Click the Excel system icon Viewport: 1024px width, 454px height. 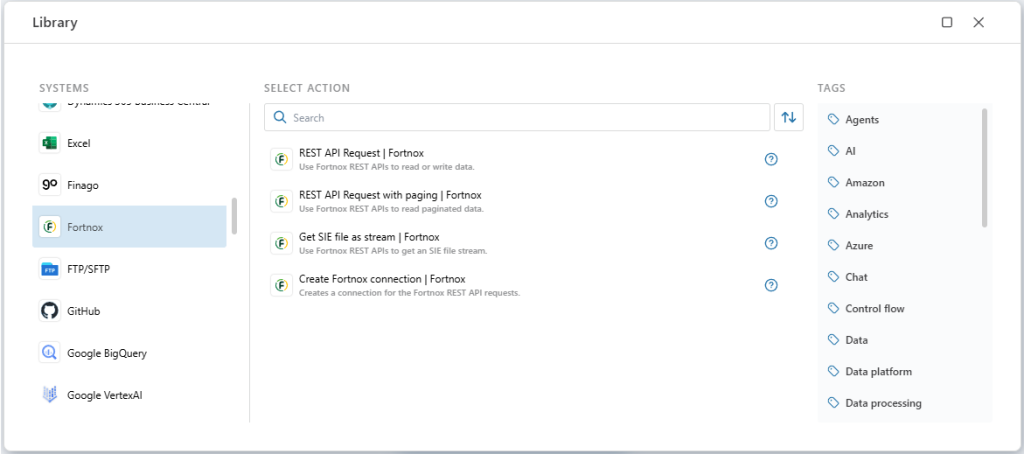click(49, 143)
